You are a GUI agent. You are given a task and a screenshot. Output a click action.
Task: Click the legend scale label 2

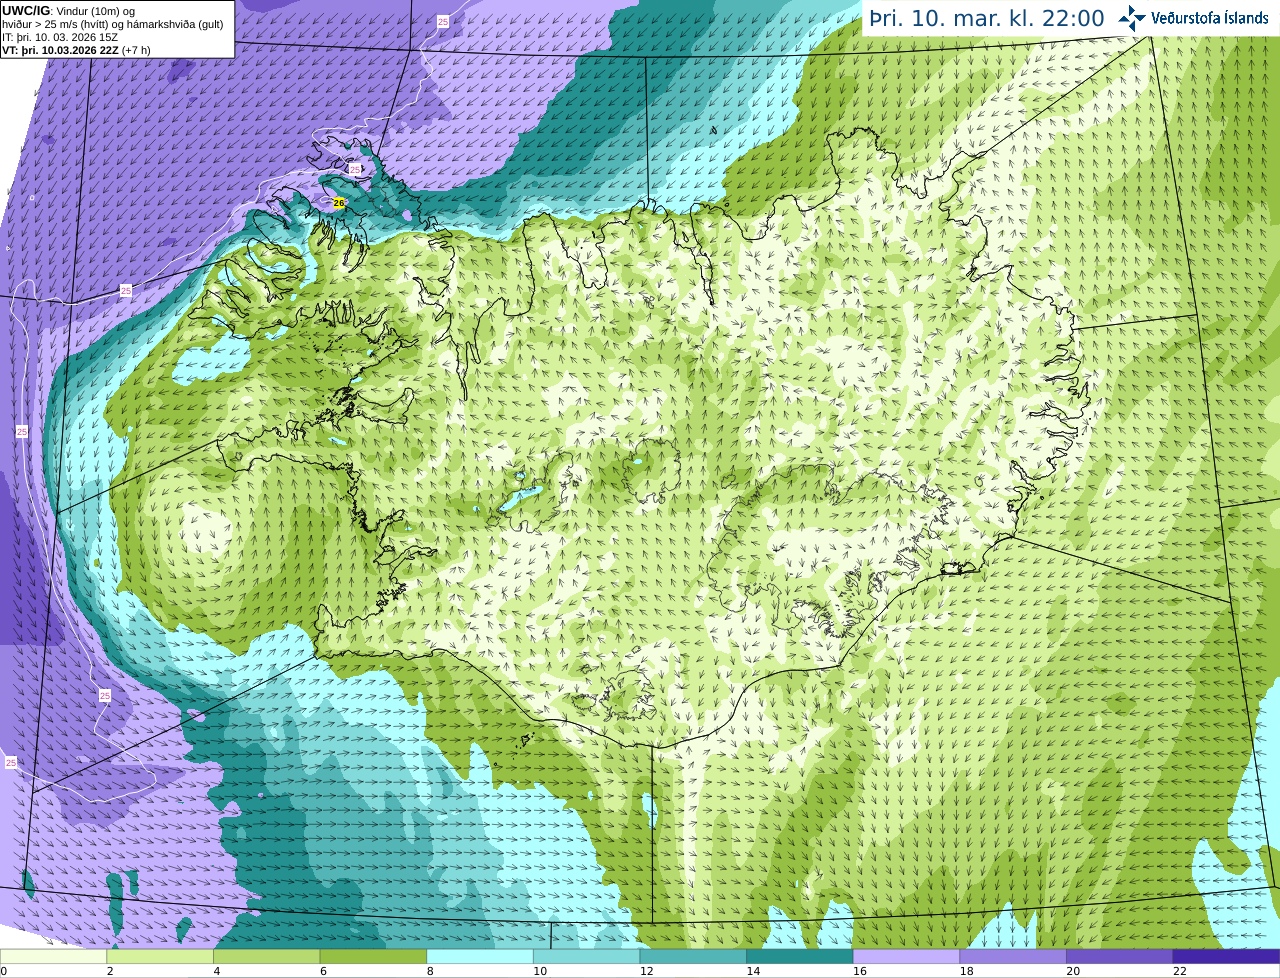110,971
